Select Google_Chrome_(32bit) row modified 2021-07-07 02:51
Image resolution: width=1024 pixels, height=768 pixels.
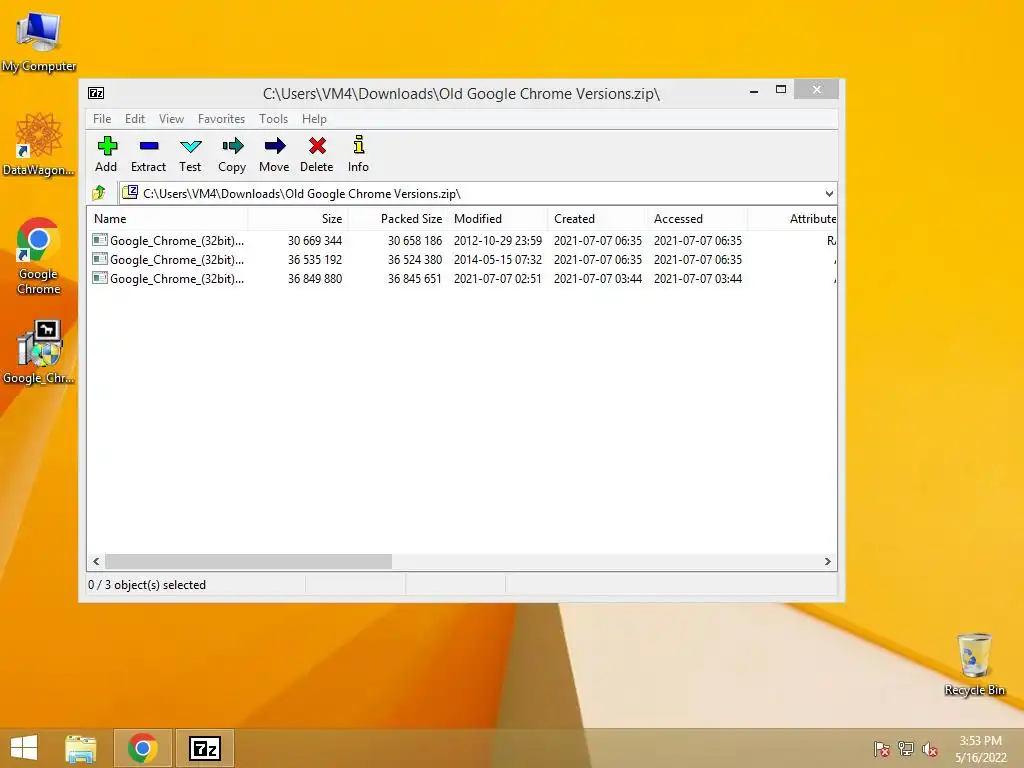pyautogui.click(x=462, y=278)
